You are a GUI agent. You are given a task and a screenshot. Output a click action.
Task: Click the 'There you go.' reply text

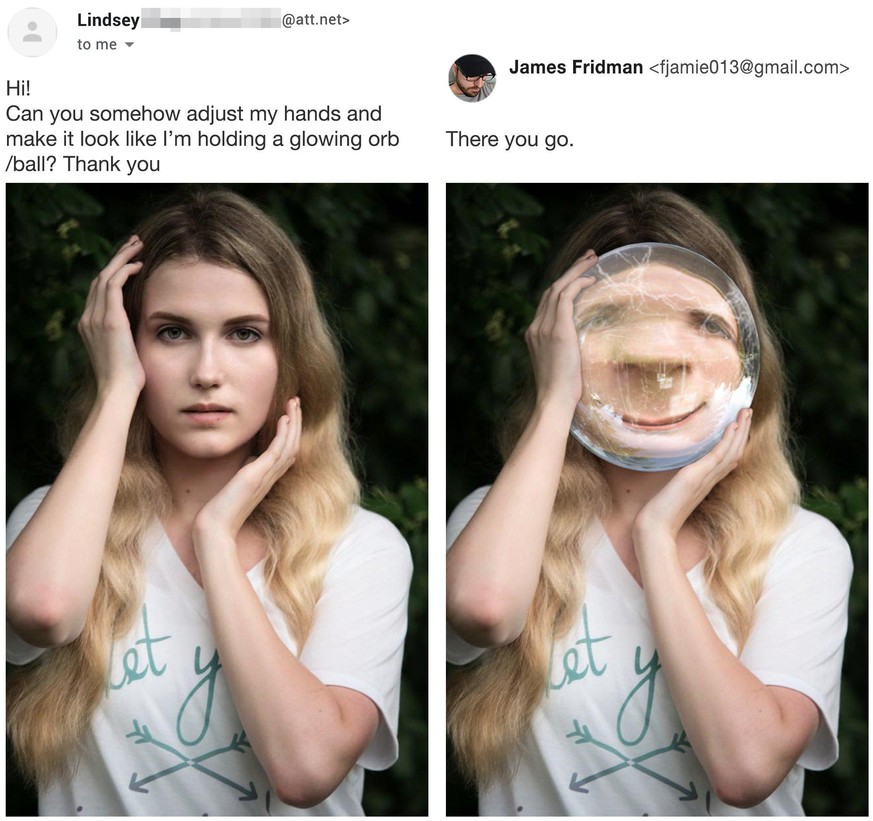[509, 139]
